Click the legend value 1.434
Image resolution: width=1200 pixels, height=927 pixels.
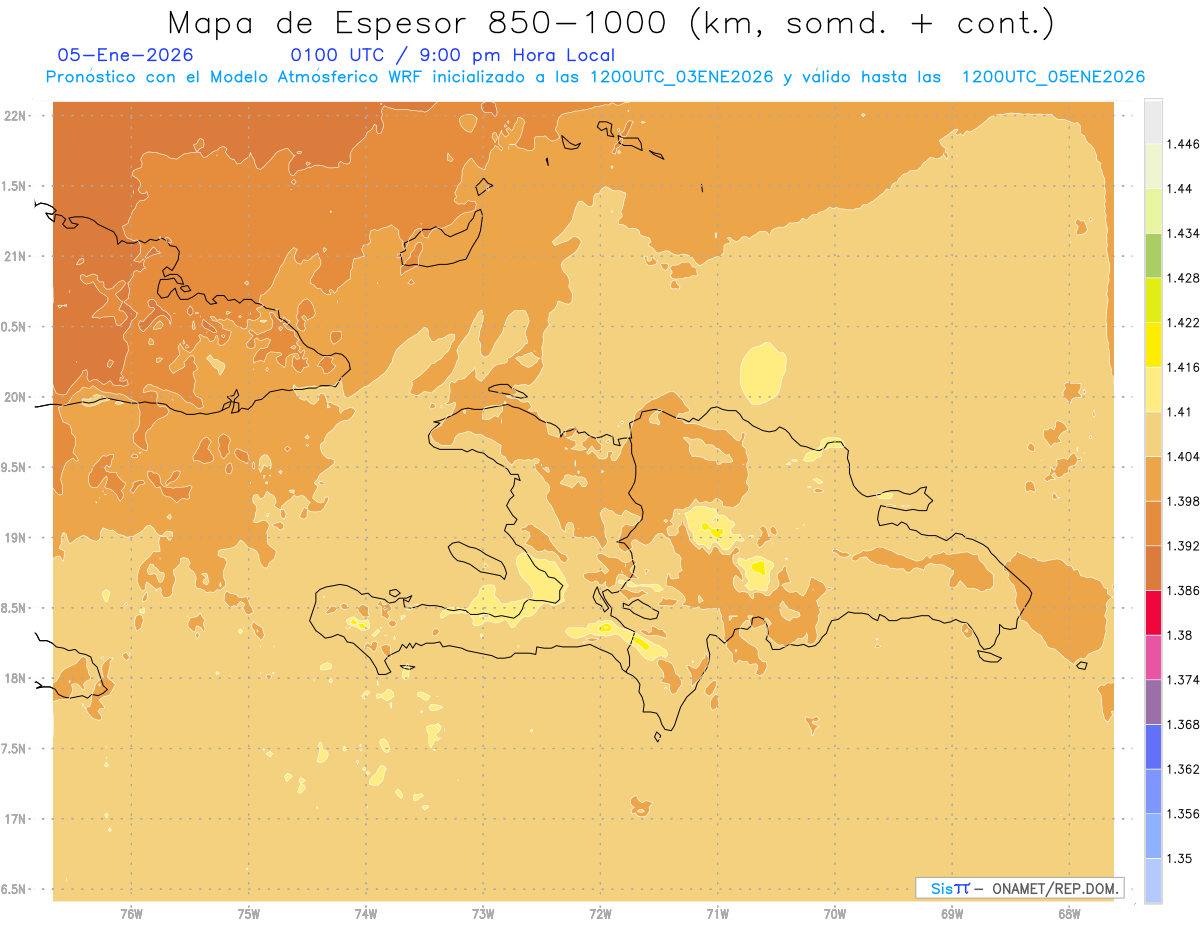tap(1182, 233)
